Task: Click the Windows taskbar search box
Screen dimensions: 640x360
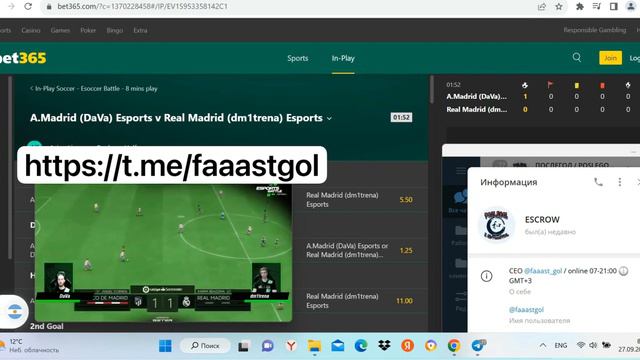Action: [x=205, y=346]
